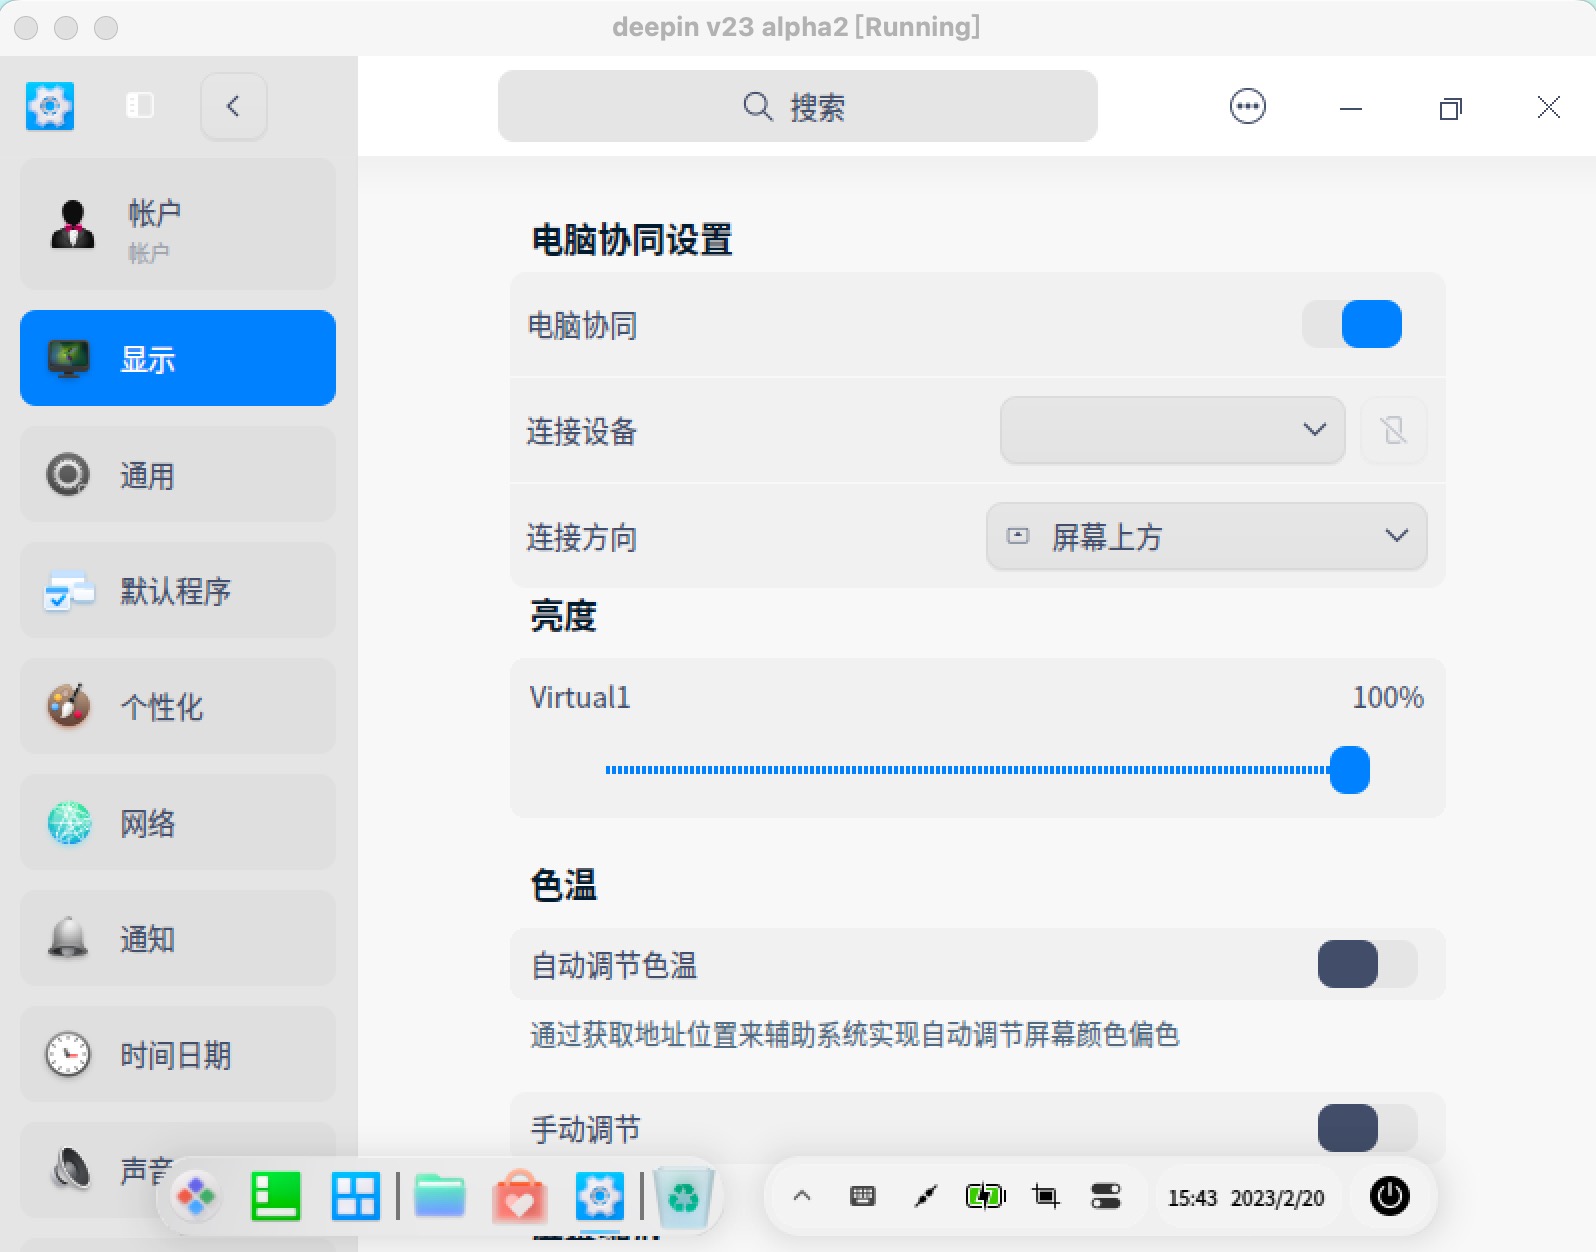
Task: Click the Control Center gear logo in the title bar
Action: pos(50,106)
